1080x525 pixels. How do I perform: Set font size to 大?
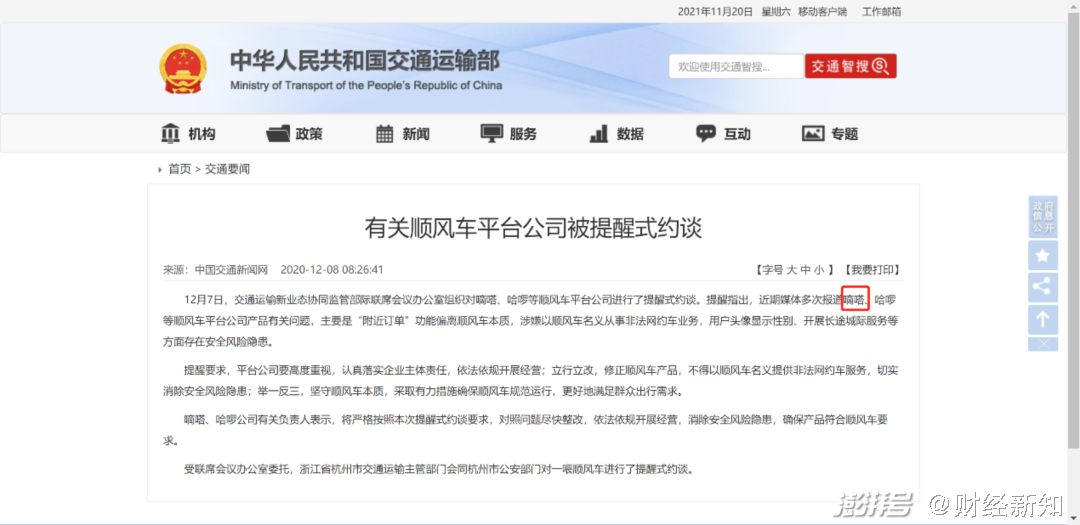pos(792,269)
